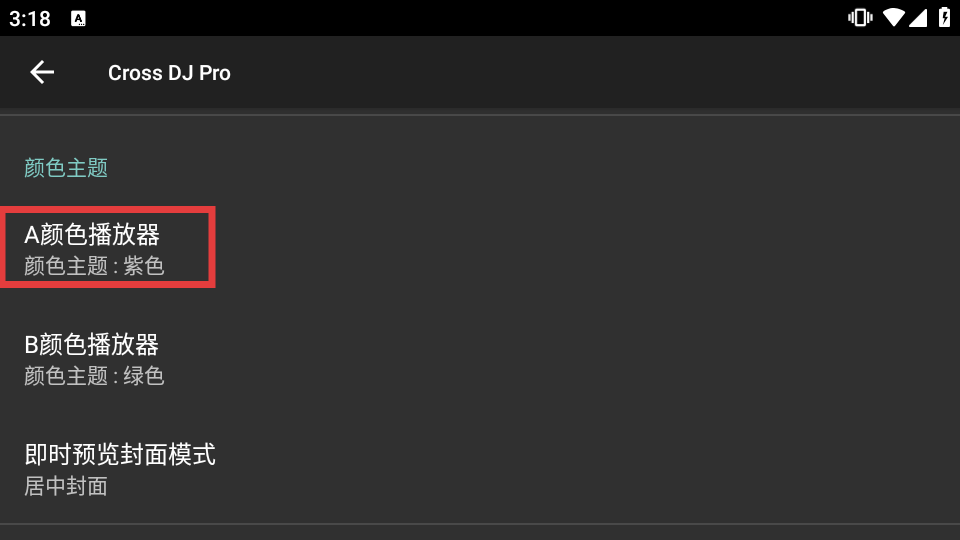960x540 pixels.
Task: Tap the B颜色播放器 heading label
Action: [92, 345]
